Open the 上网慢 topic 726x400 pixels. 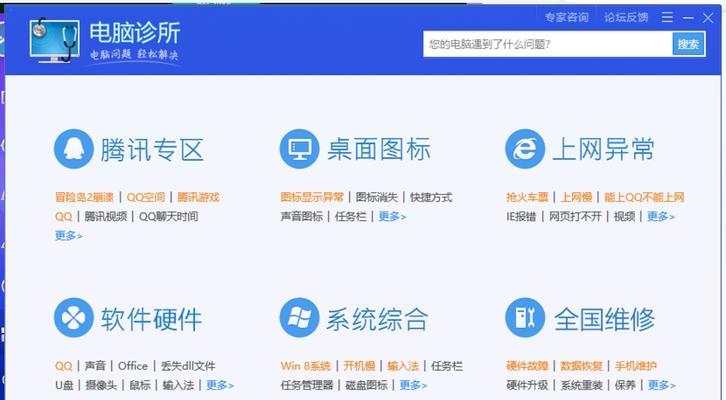click(576, 197)
